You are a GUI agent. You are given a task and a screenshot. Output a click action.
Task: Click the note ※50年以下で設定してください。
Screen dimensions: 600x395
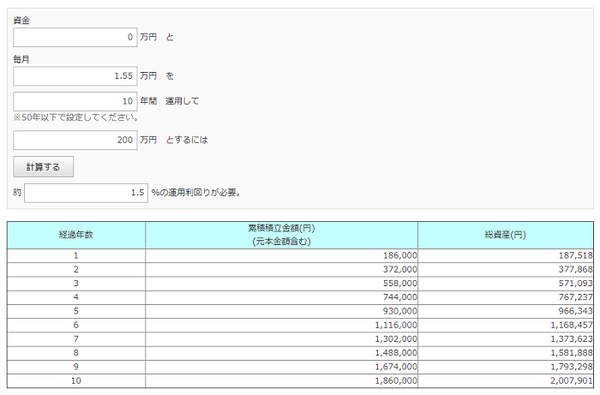coord(76,118)
